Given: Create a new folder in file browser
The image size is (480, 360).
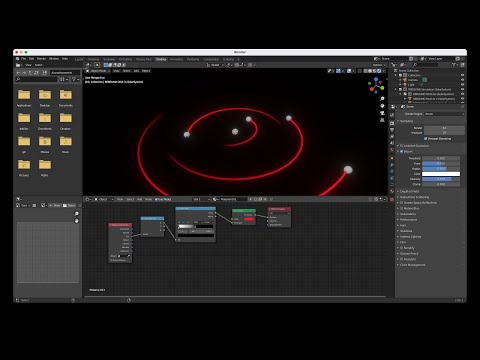Looking at the screenshot, I should tap(45, 73).
